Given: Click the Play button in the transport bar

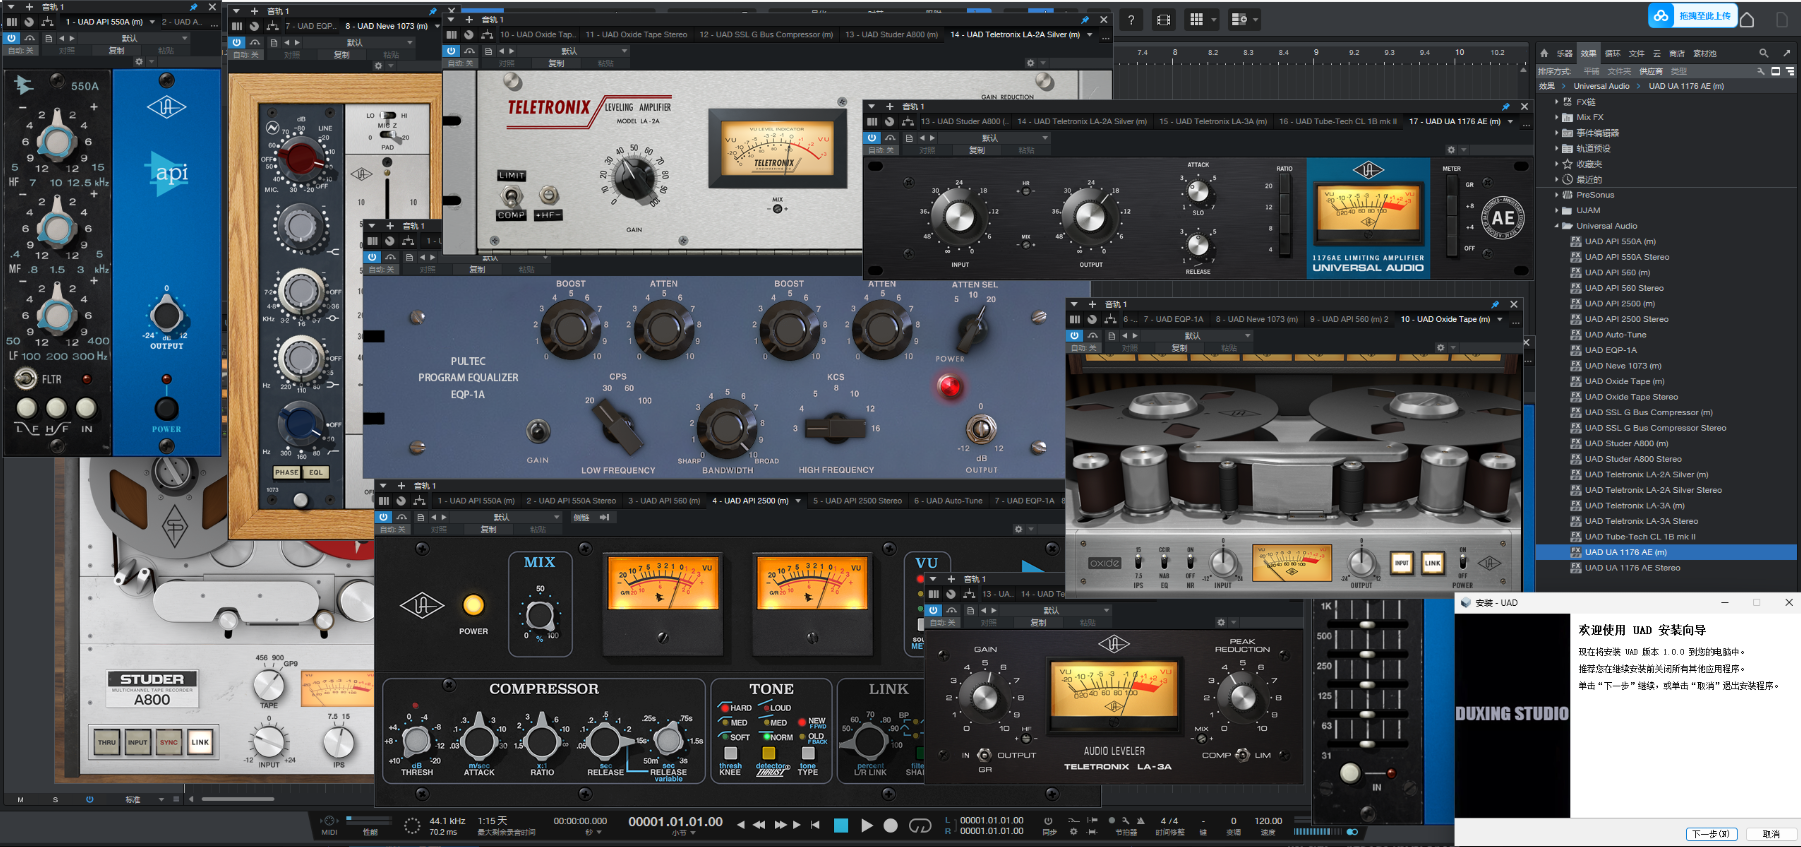Looking at the screenshot, I should pos(867,825).
